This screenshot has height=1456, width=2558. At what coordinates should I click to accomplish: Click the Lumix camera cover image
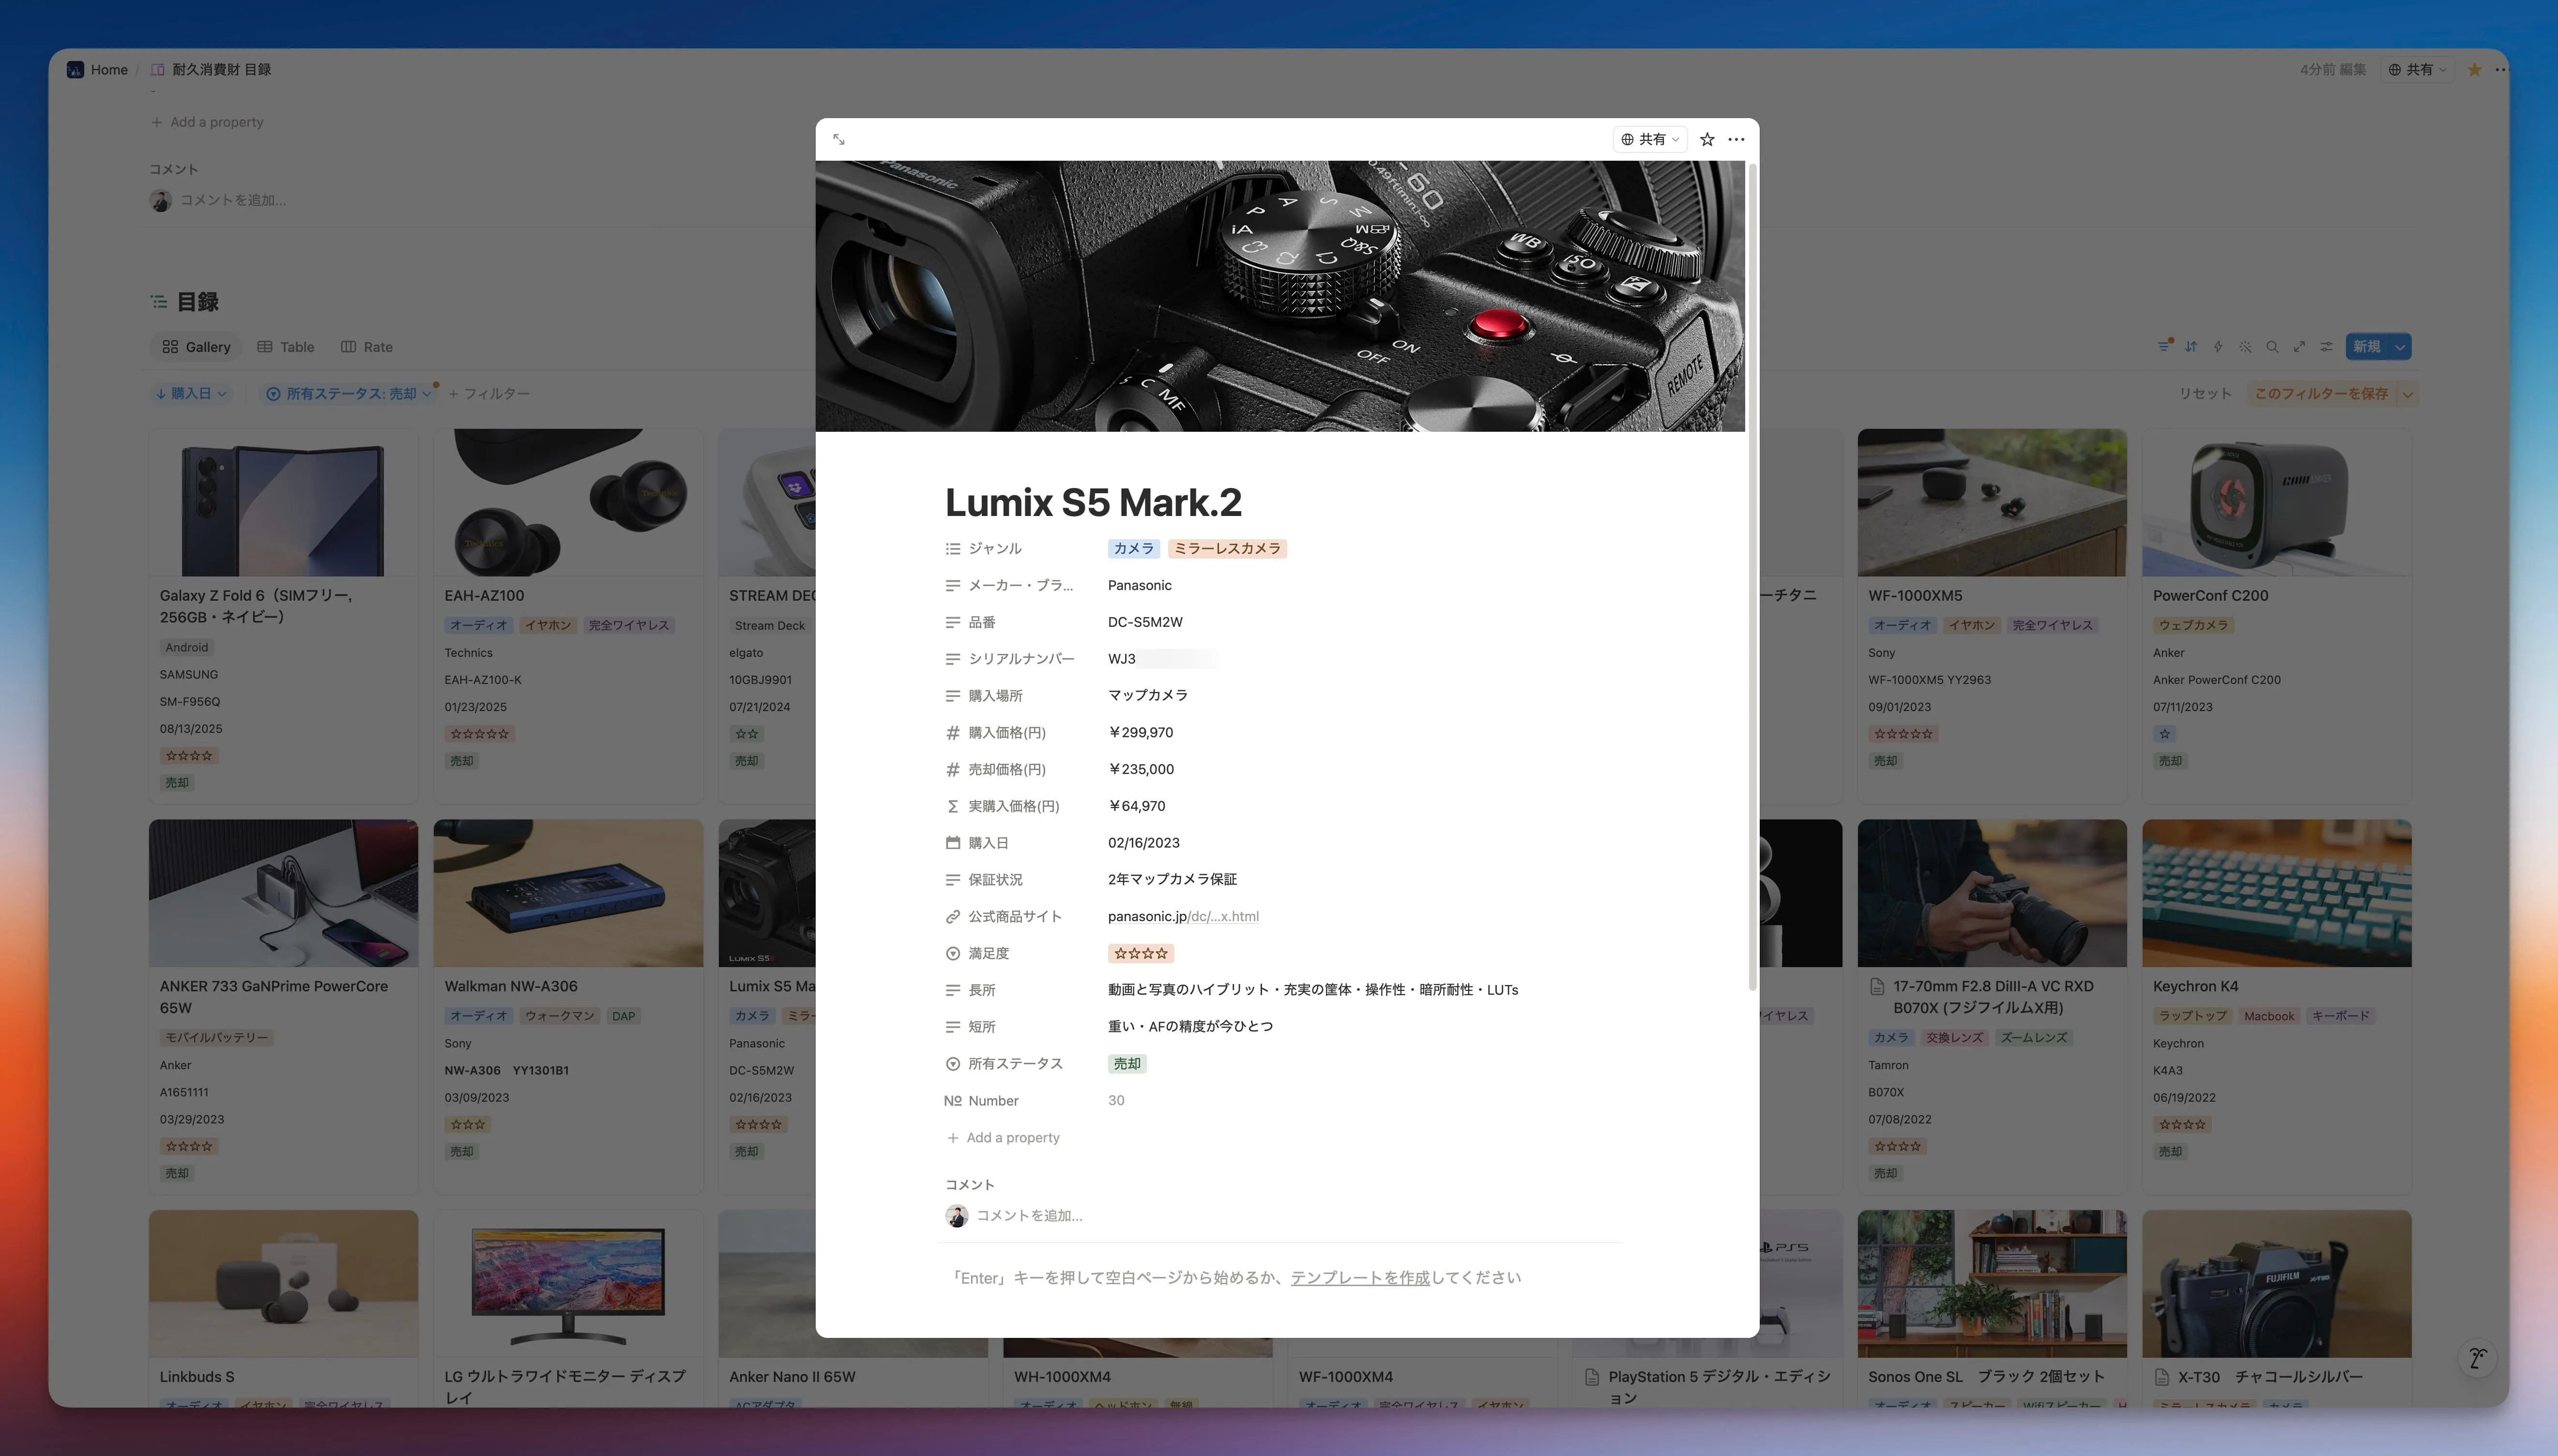pyautogui.click(x=1280, y=296)
